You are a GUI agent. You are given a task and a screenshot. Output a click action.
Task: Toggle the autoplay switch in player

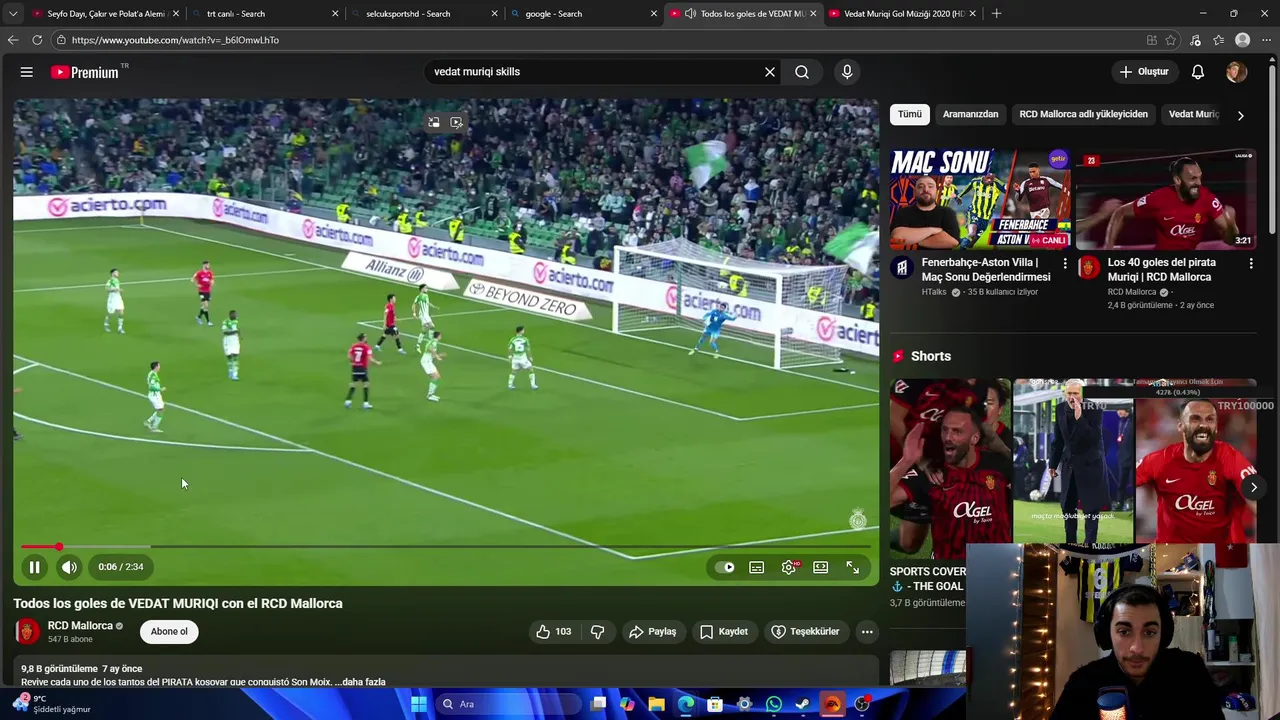tap(724, 567)
